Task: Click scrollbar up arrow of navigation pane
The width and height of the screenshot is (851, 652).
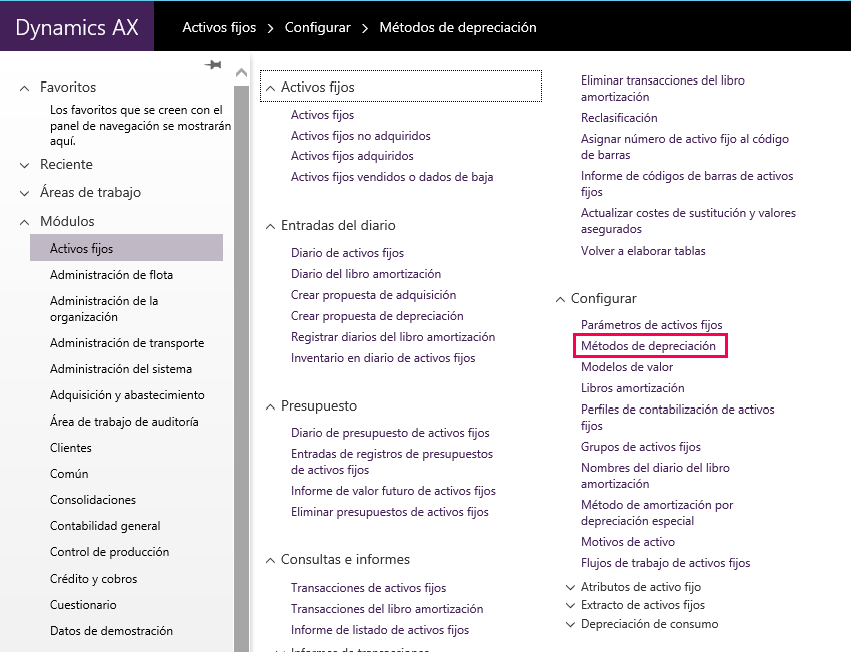Action: [x=242, y=72]
